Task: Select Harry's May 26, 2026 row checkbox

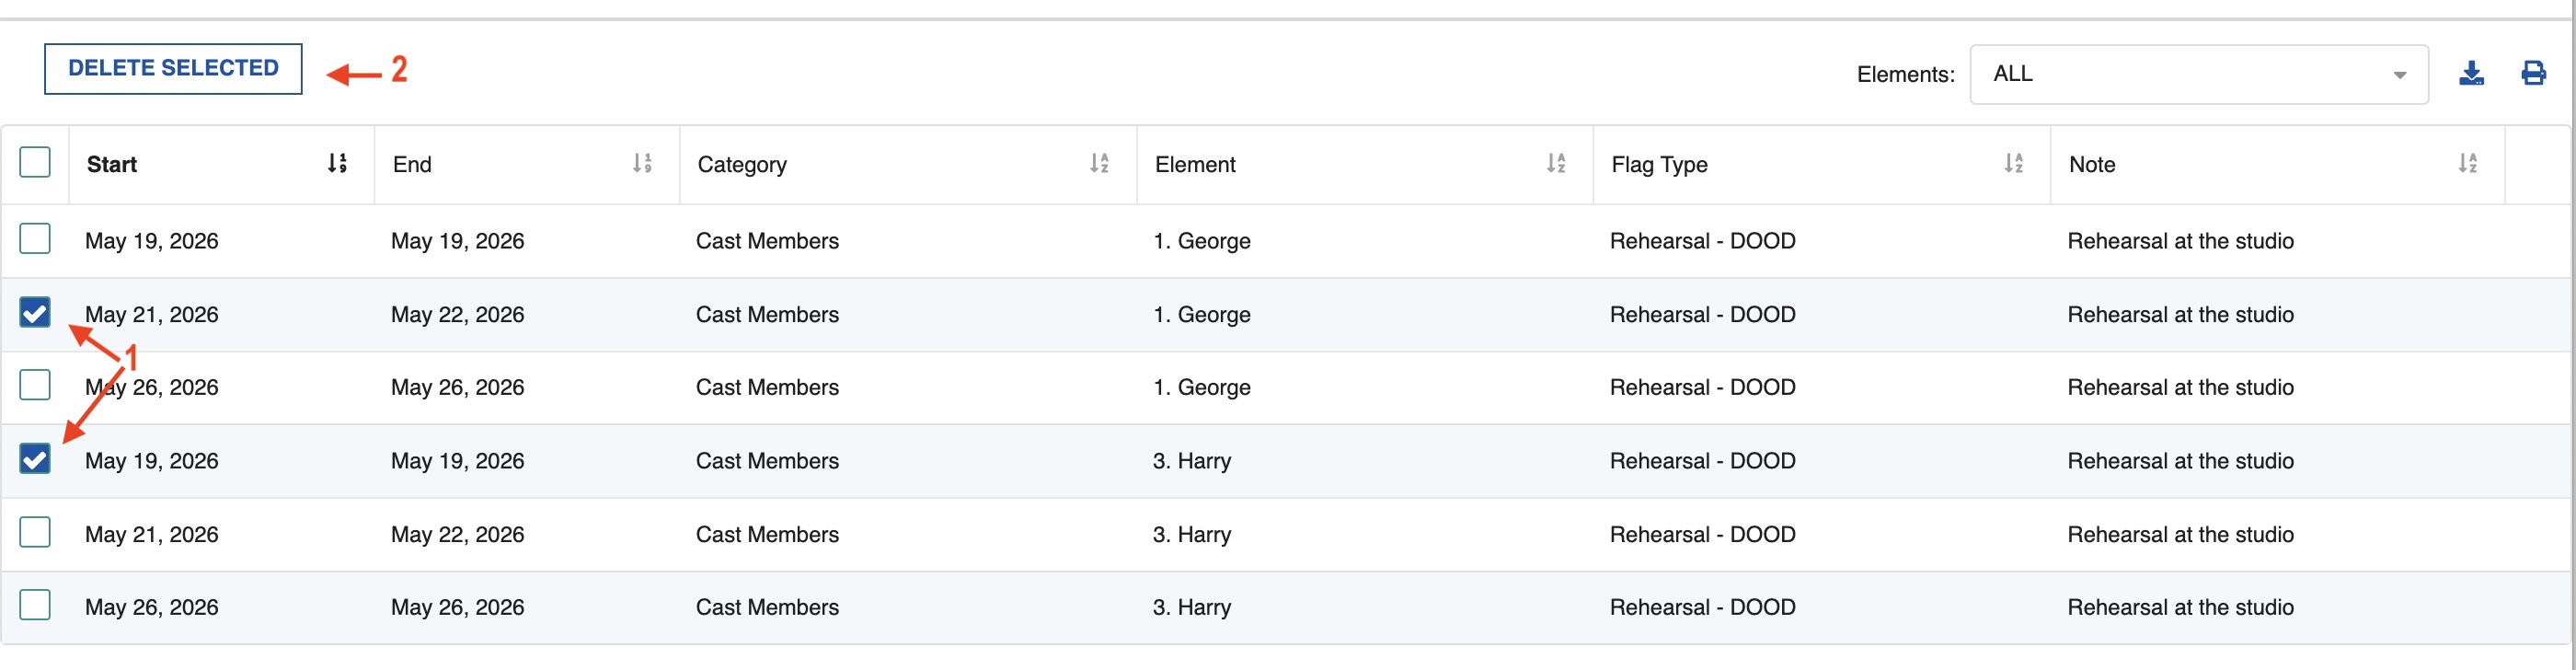Action: (x=35, y=605)
